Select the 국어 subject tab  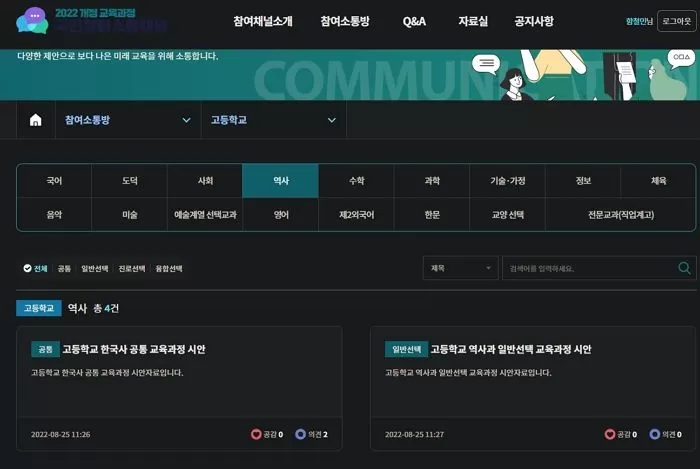tap(54, 181)
